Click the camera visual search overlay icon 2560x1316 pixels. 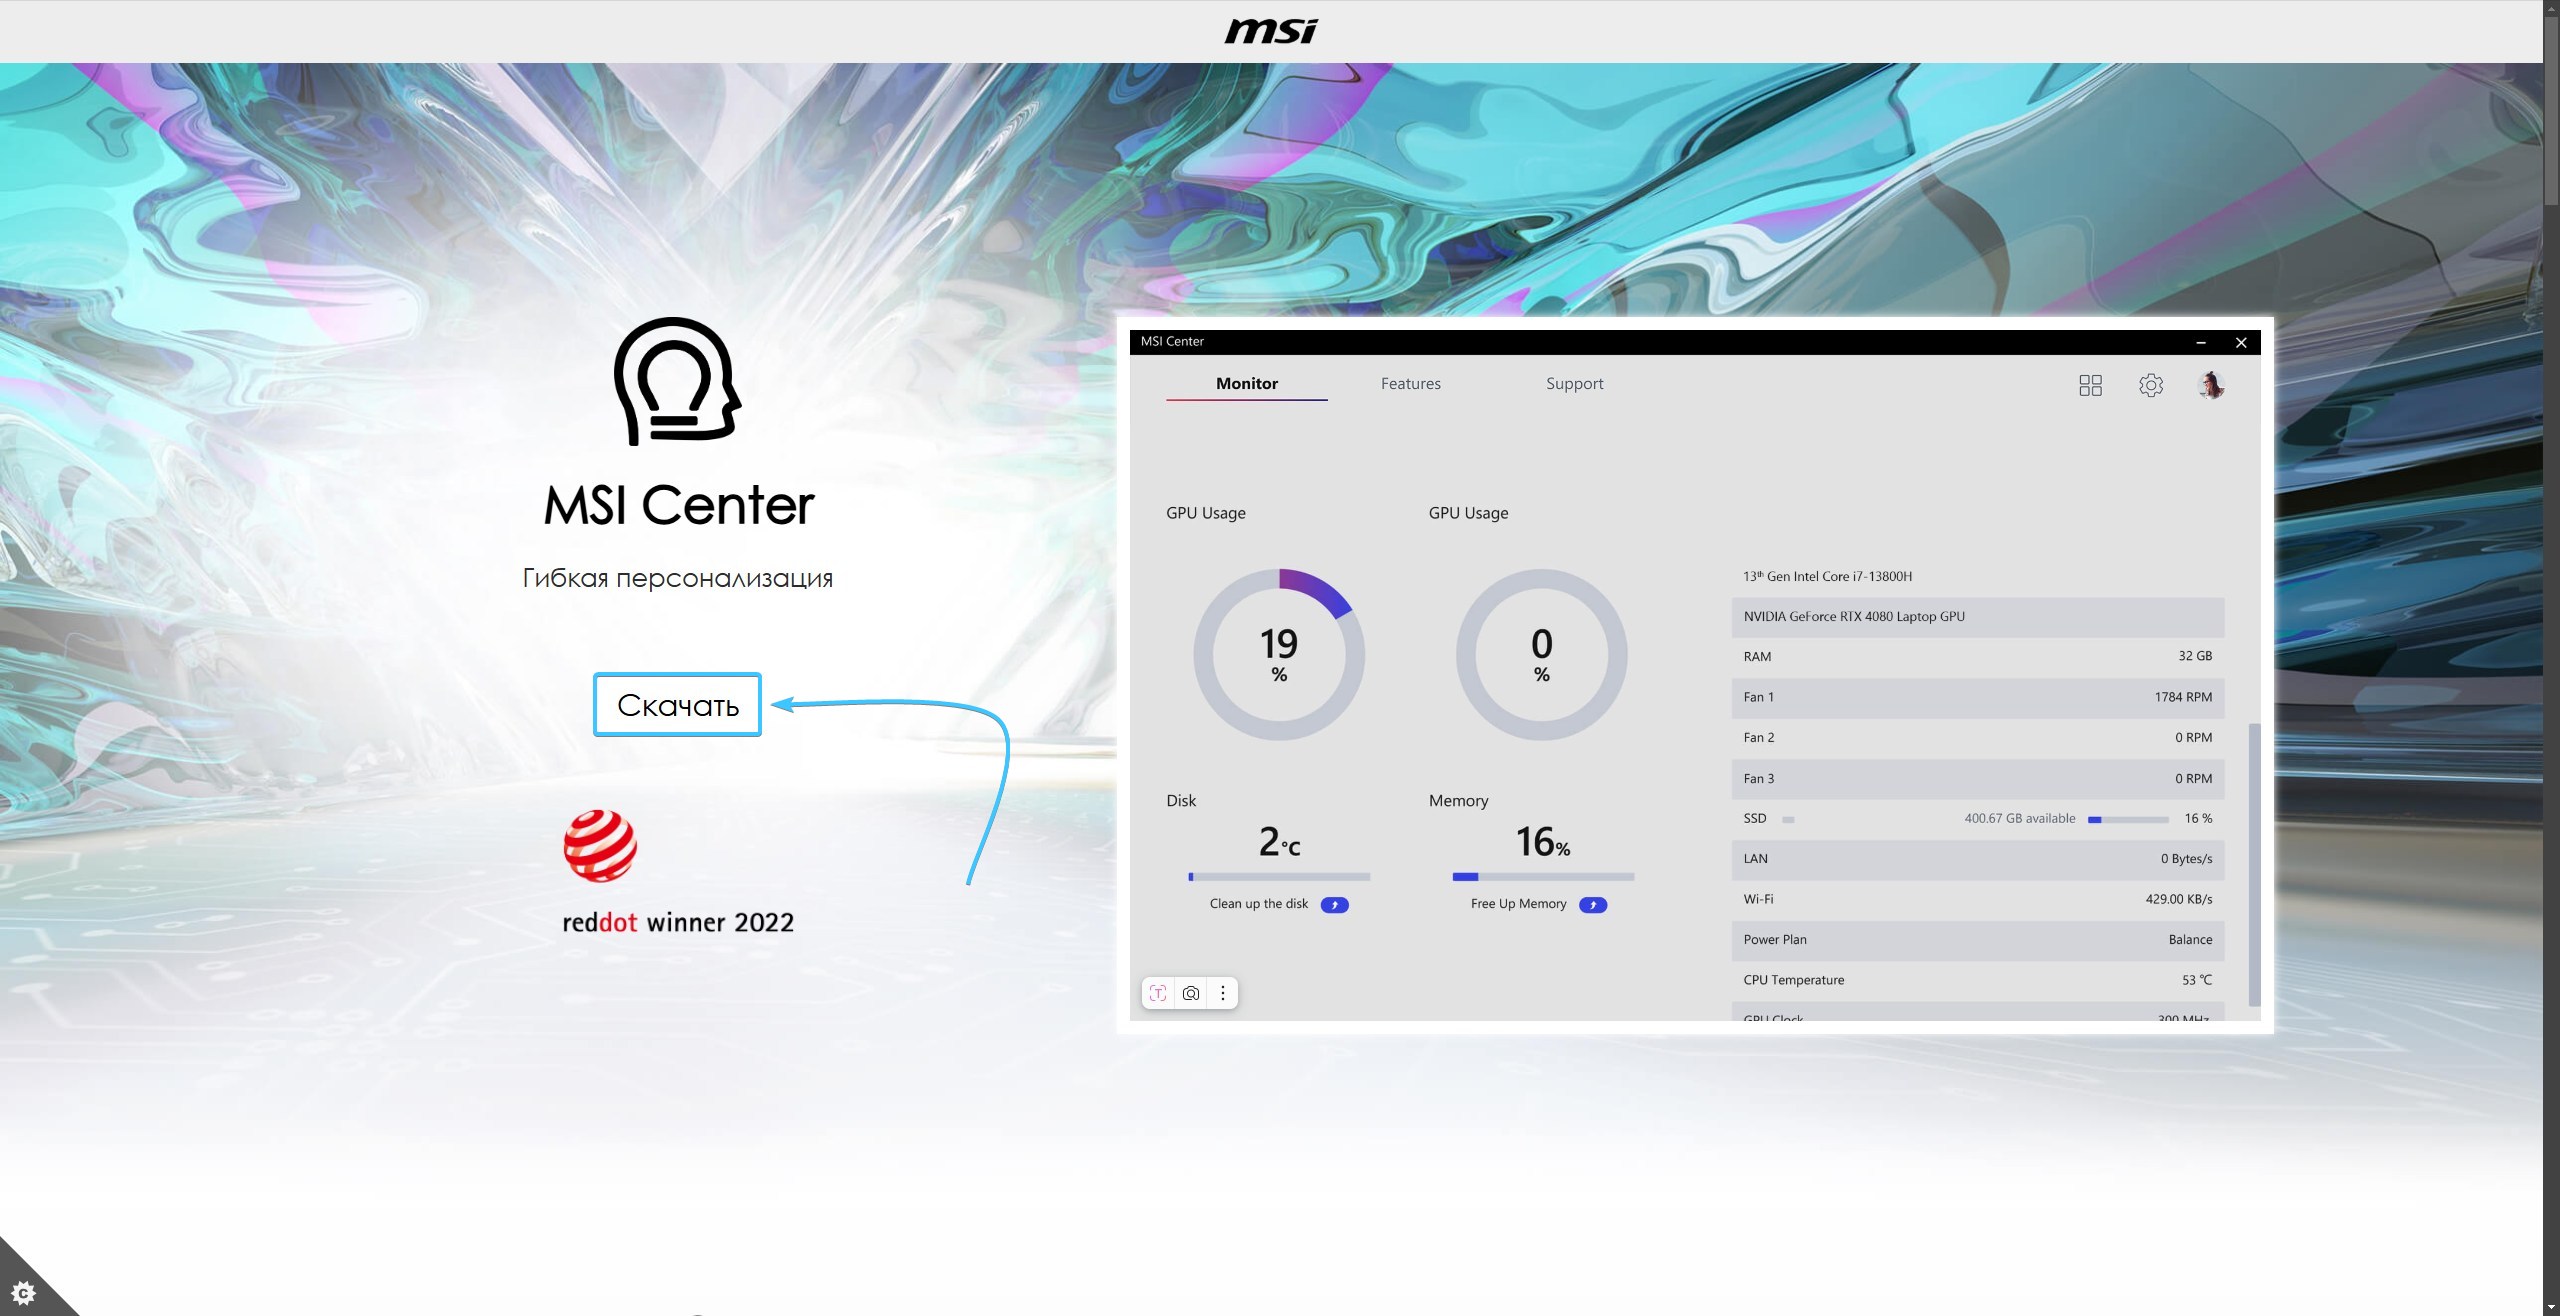(x=1190, y=993)
